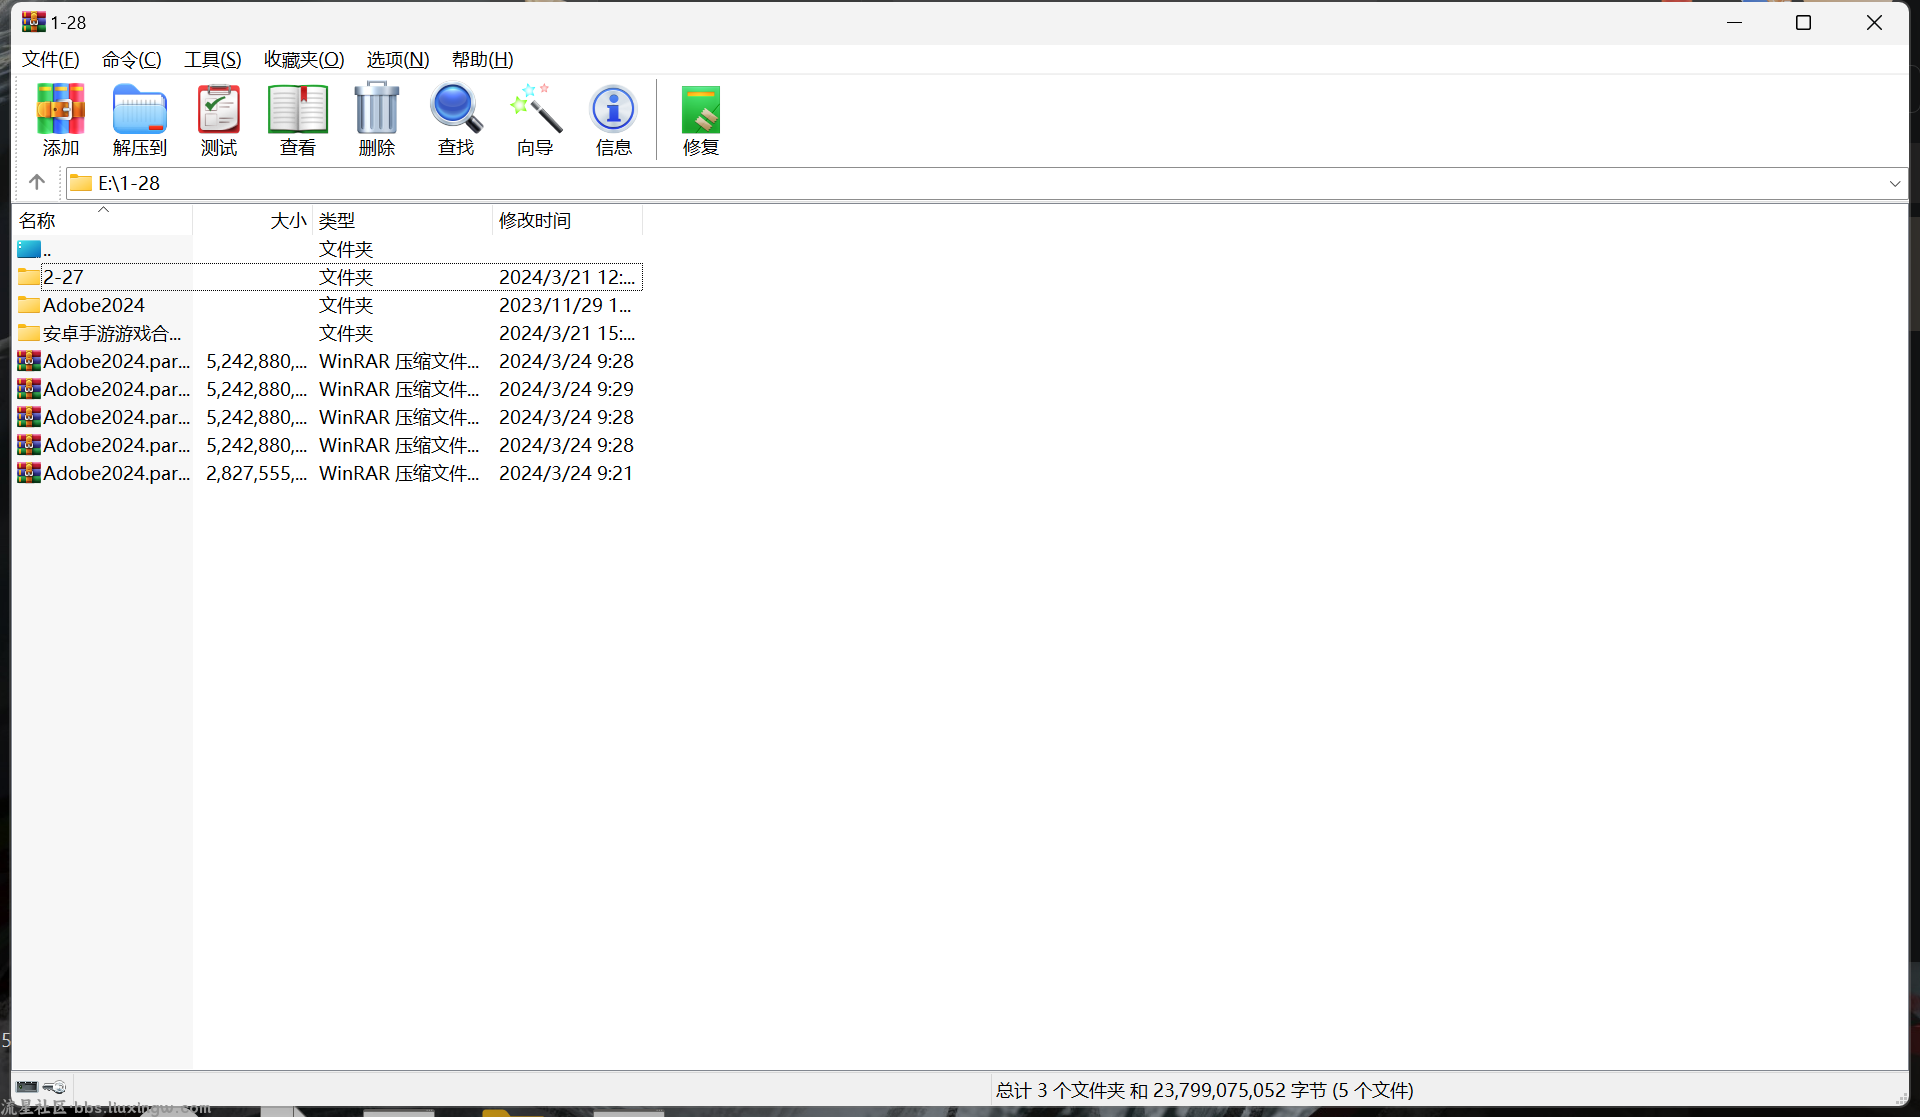Sort by 类型 column header
The width and height of the screenshot is (1920, 1117).
click(x=403, y=220)
